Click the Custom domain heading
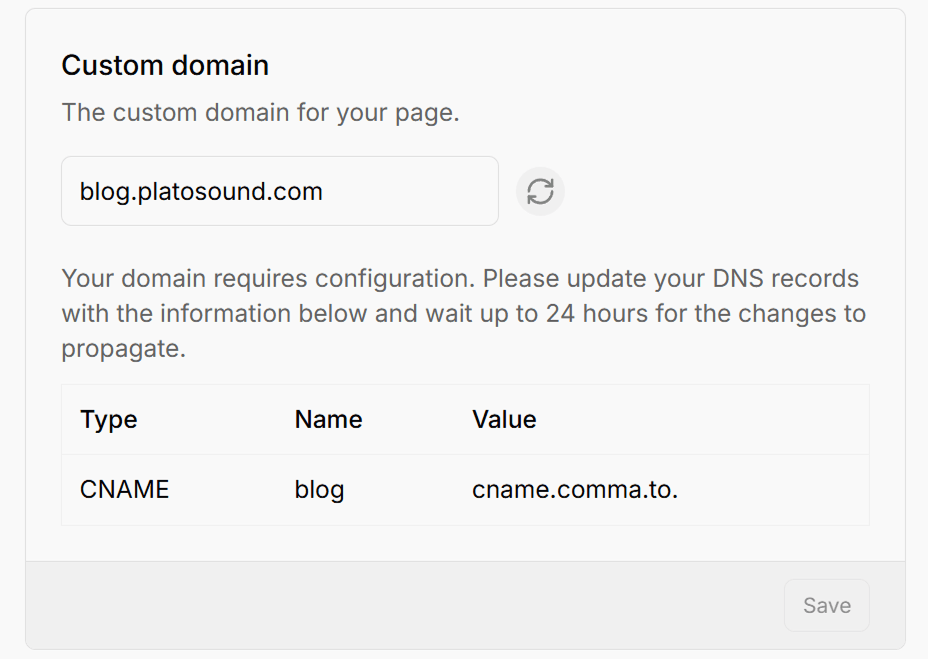The height and width of the screenshot is (659, 928). click(165, 65)
